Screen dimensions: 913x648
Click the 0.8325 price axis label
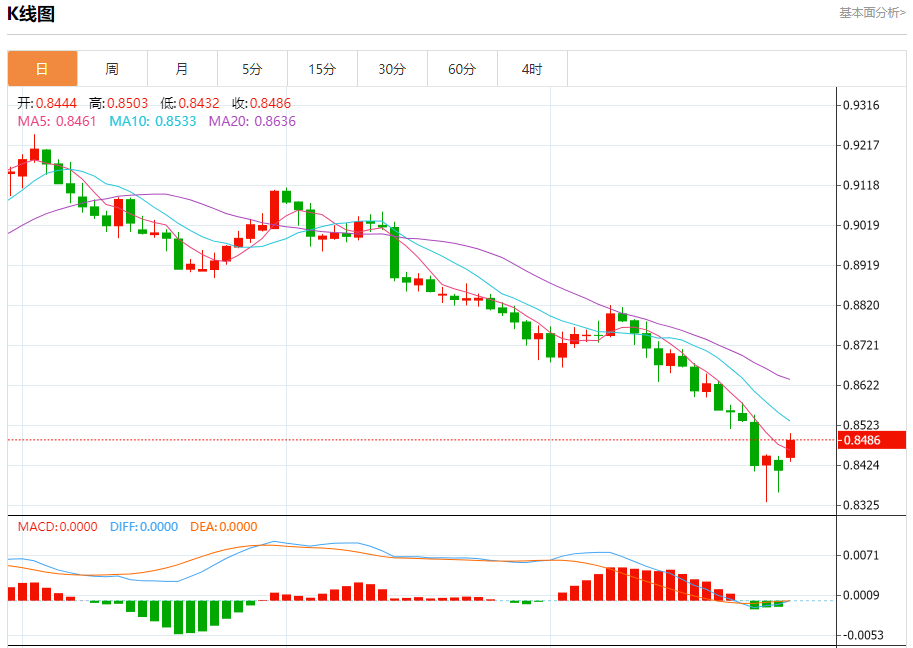pyautogui.click(x=861, y=505)
